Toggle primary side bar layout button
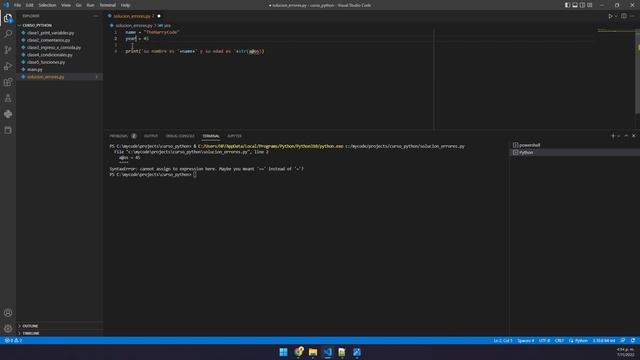Image resolution: width=640 pixels, height=360 pixels. click(567, 5)
